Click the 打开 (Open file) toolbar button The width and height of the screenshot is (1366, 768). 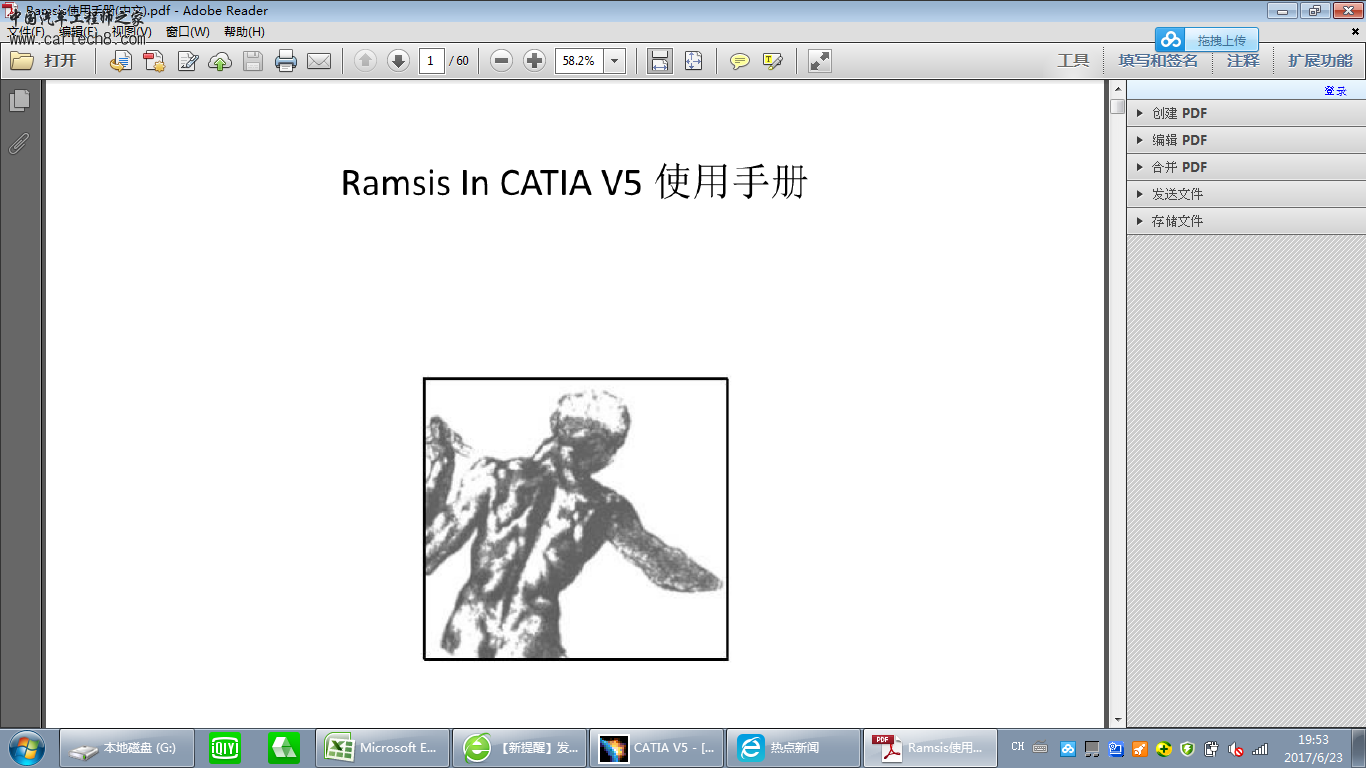(44, 61)
